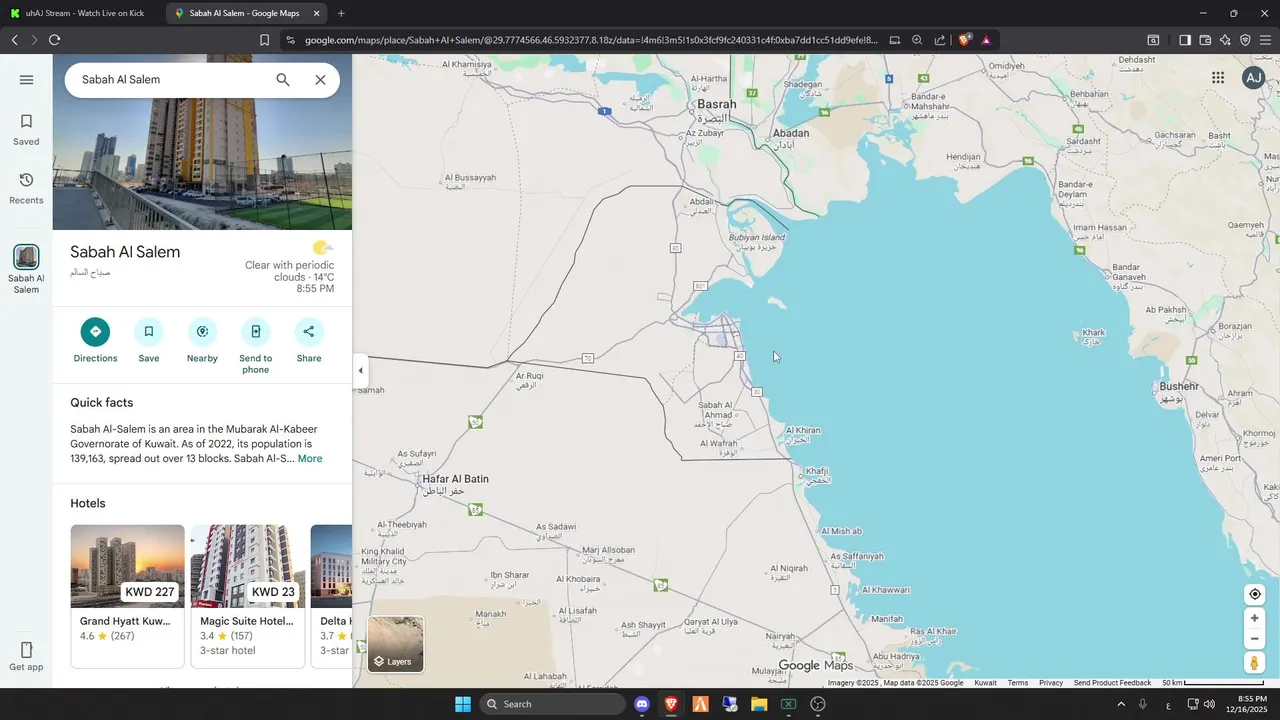The image size is (1280, 720).
Task: Open File Explorer from the taskbar
Action: click(759, 704)
